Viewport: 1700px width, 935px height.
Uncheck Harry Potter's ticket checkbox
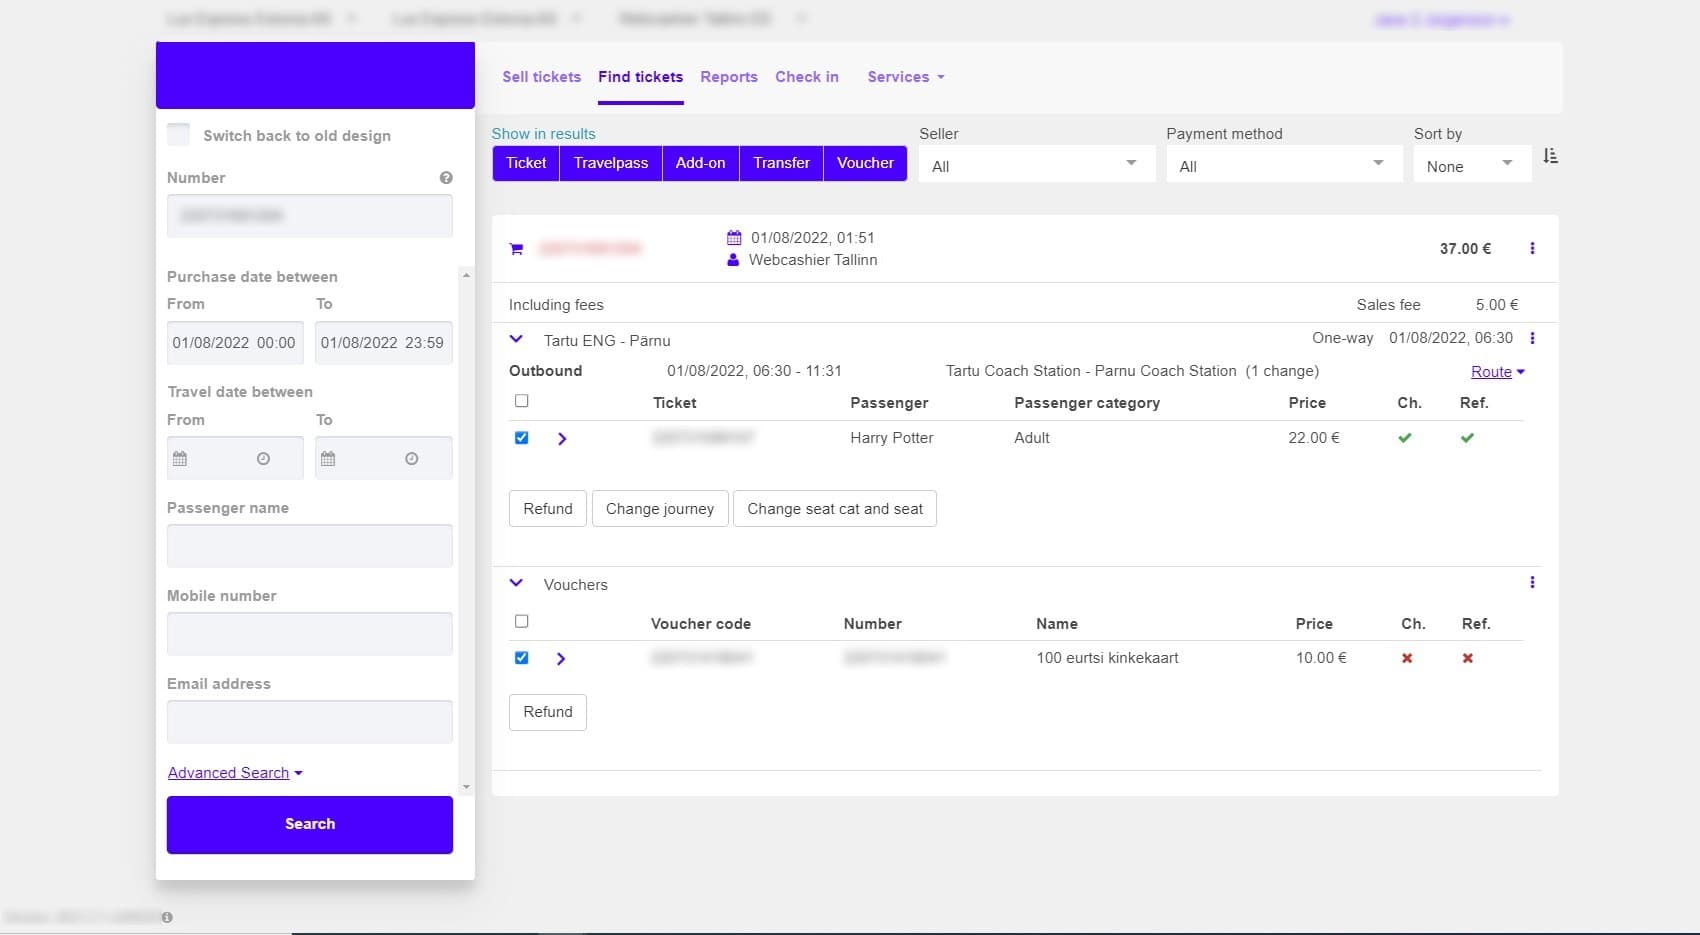point(521,438)
